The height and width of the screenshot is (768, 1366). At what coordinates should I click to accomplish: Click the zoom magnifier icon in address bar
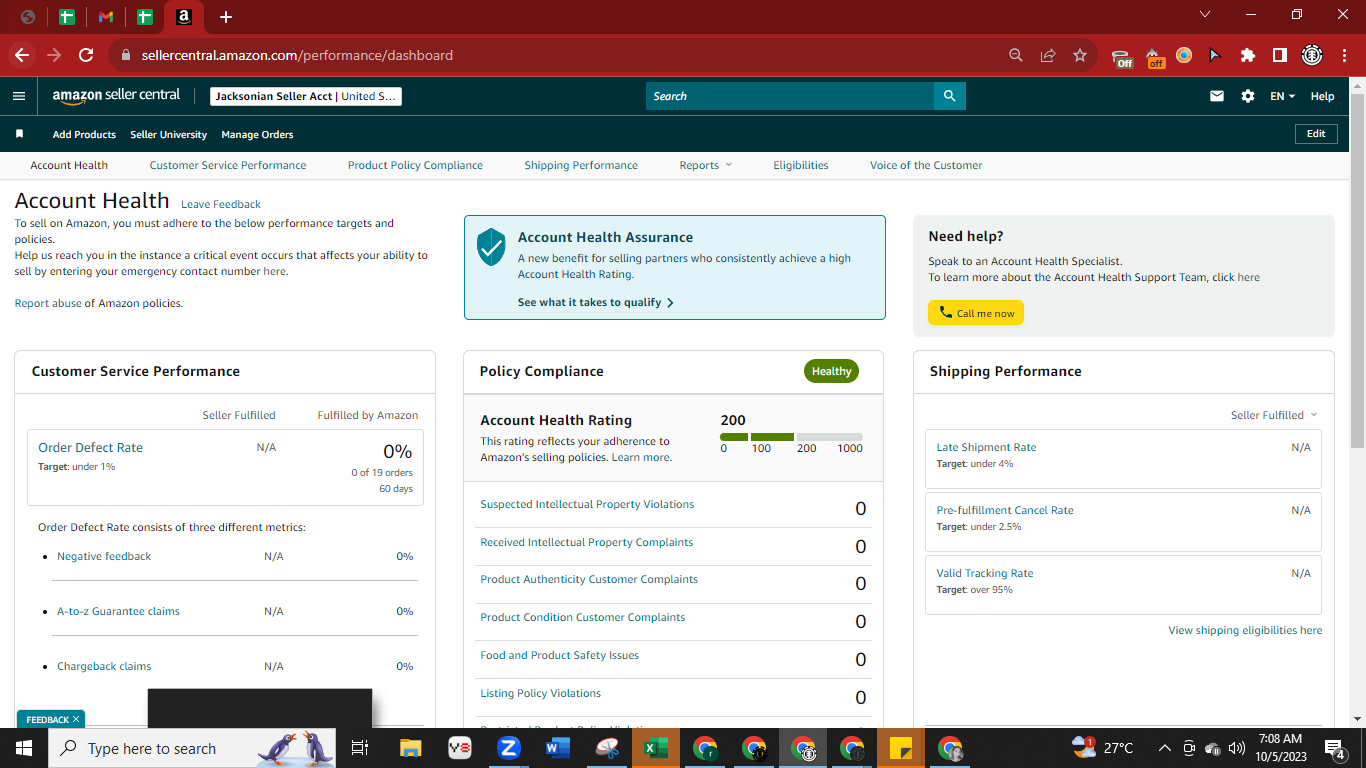[1016, 55]
